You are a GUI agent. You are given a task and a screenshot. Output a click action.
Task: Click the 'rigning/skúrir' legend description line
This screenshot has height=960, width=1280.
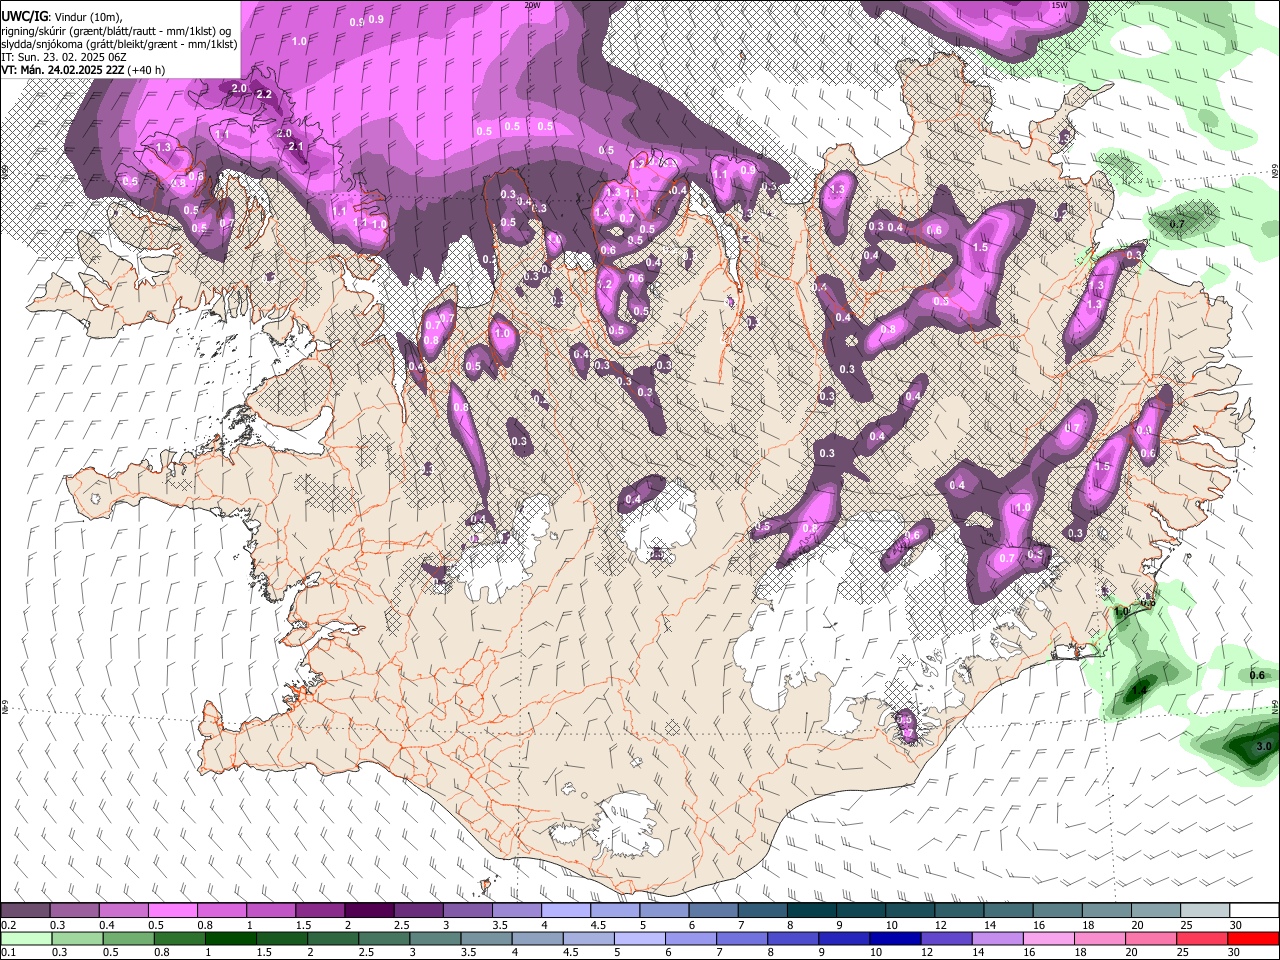coord(117,31)
